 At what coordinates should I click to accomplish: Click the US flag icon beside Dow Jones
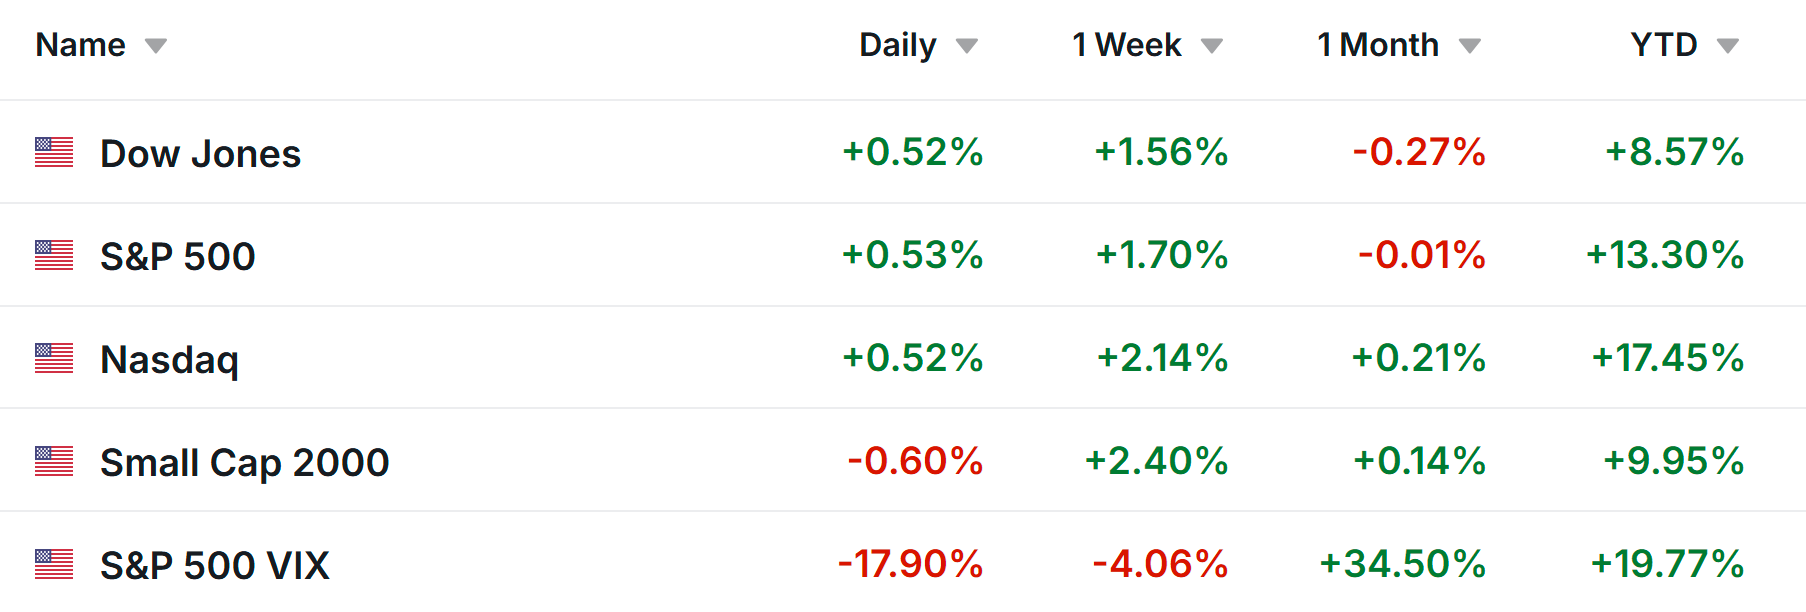pos(54,152)
